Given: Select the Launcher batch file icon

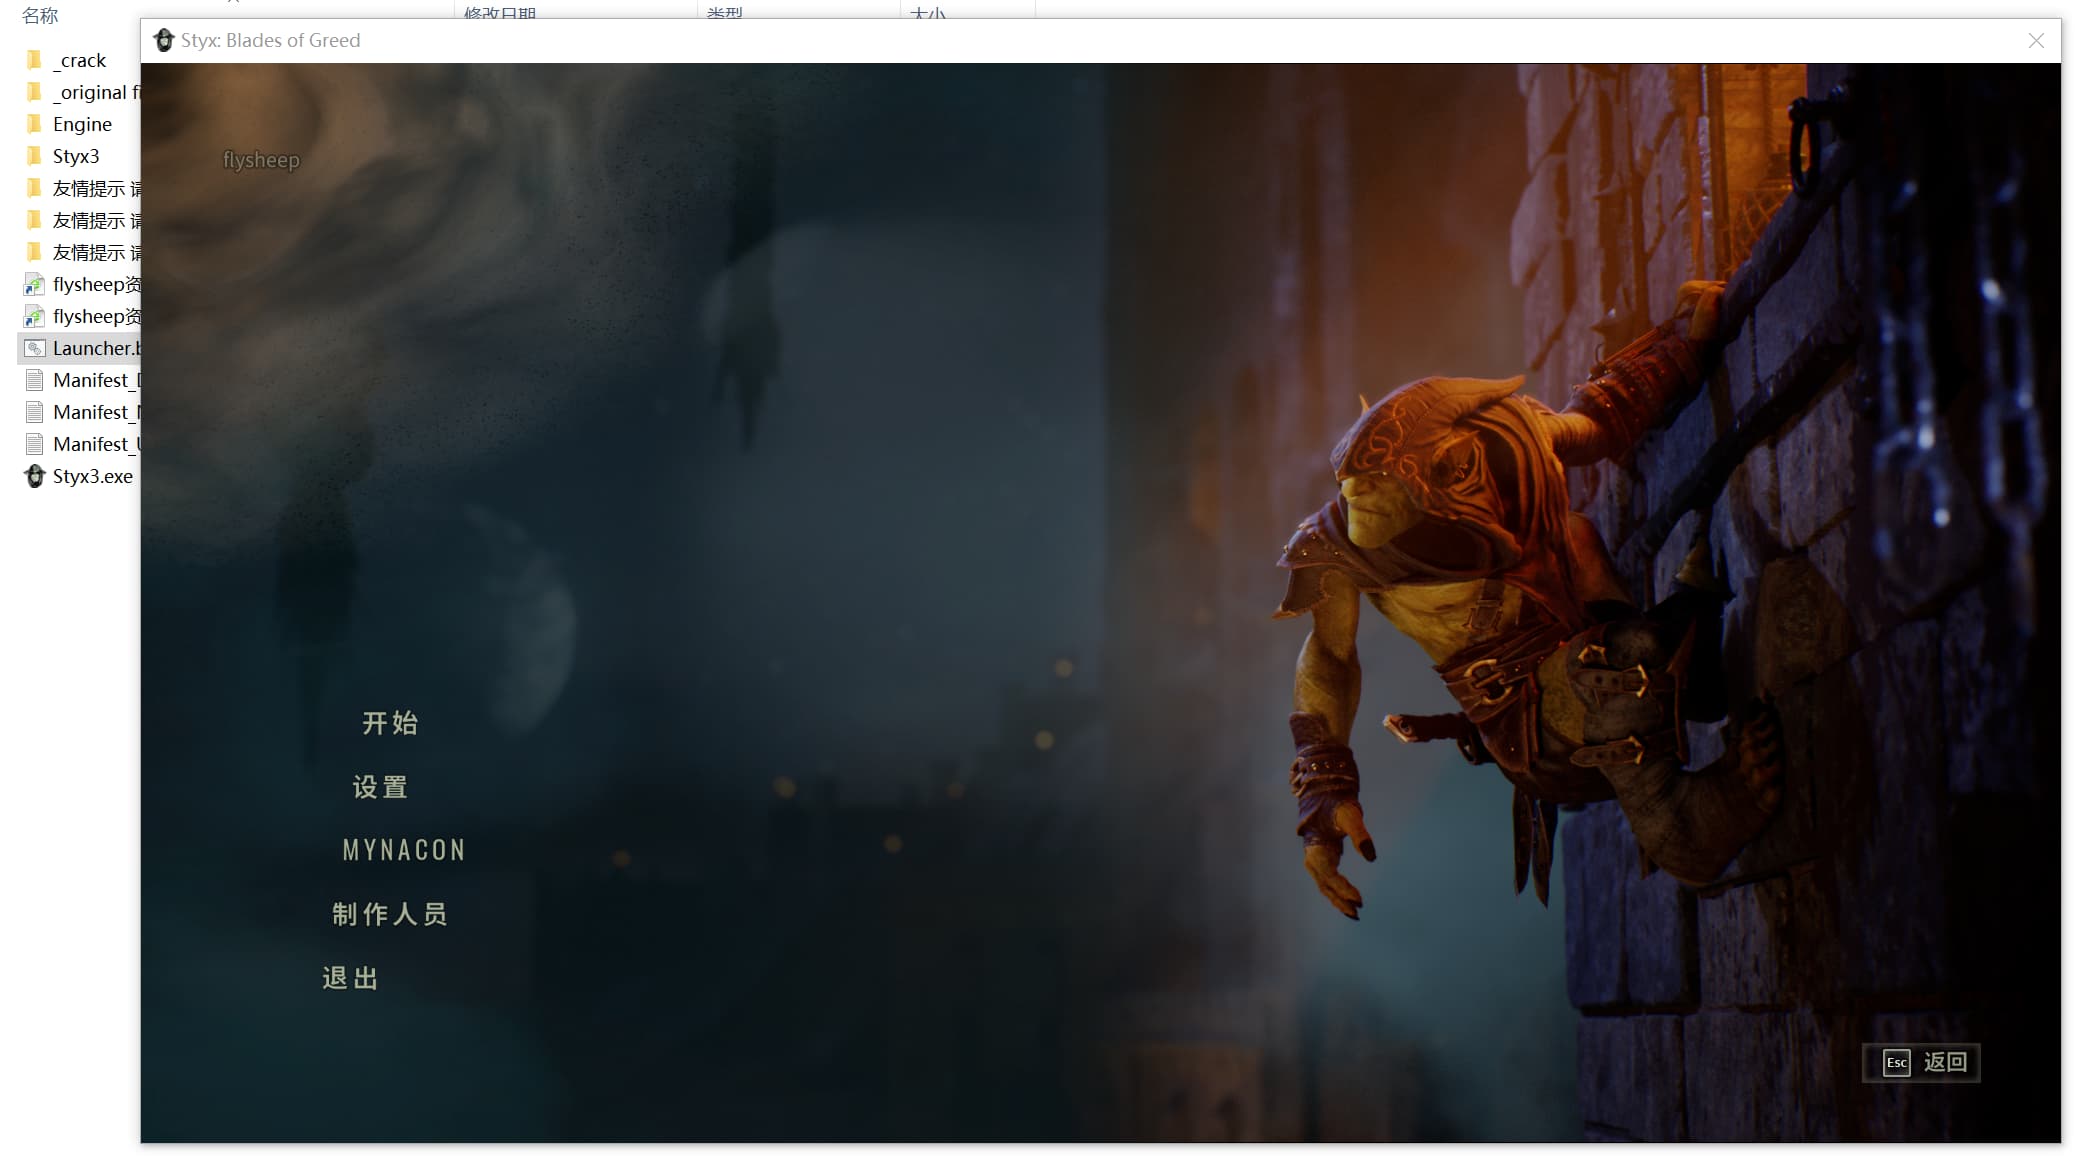Looking at the screenshot, I should tap(35, 348).
